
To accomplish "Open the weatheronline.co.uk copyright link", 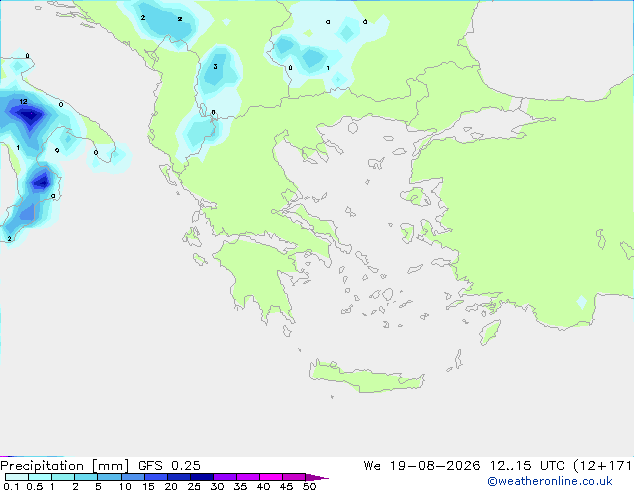I will pyautogui.click(x=549, y=481).
